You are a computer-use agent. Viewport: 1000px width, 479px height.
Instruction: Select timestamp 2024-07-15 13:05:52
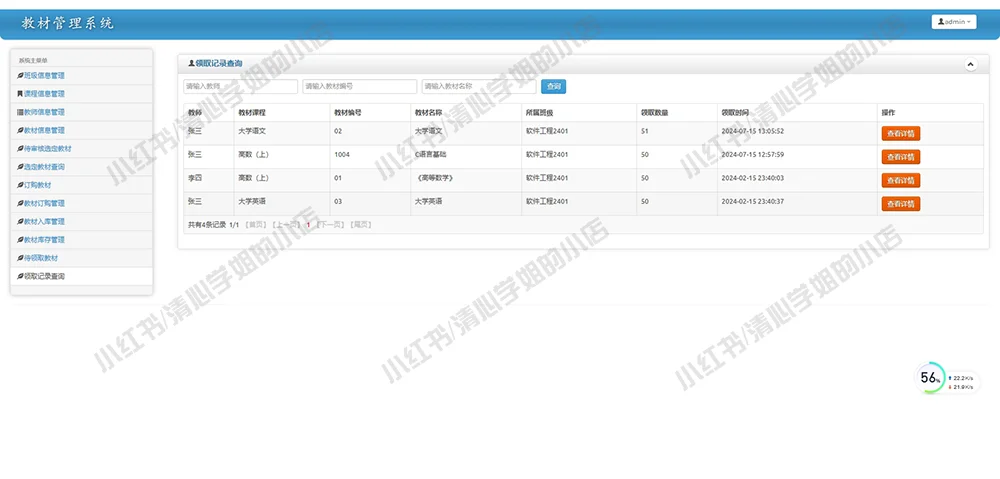[753, 131]
